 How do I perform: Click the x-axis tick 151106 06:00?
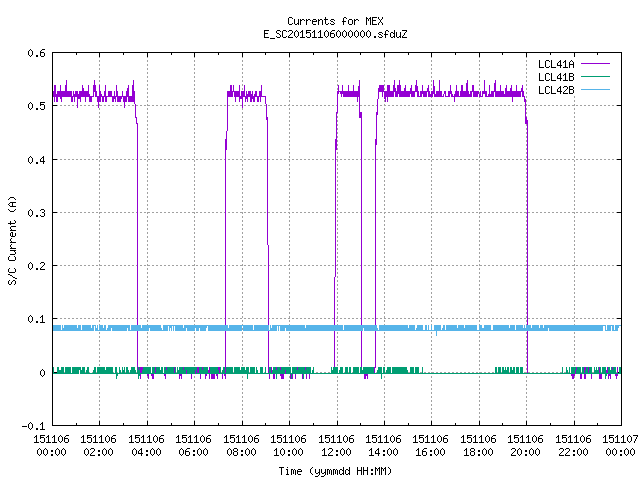(193, 446)
